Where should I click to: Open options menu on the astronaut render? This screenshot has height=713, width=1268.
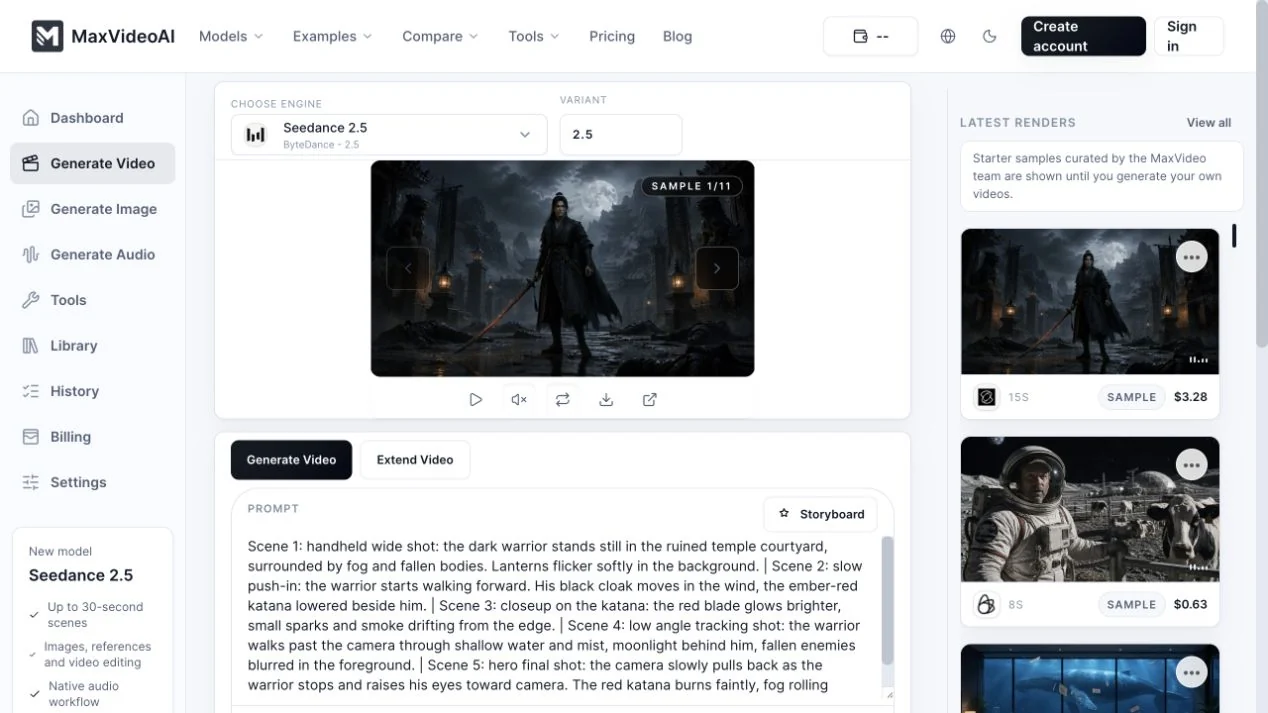tap(1191, 464)
